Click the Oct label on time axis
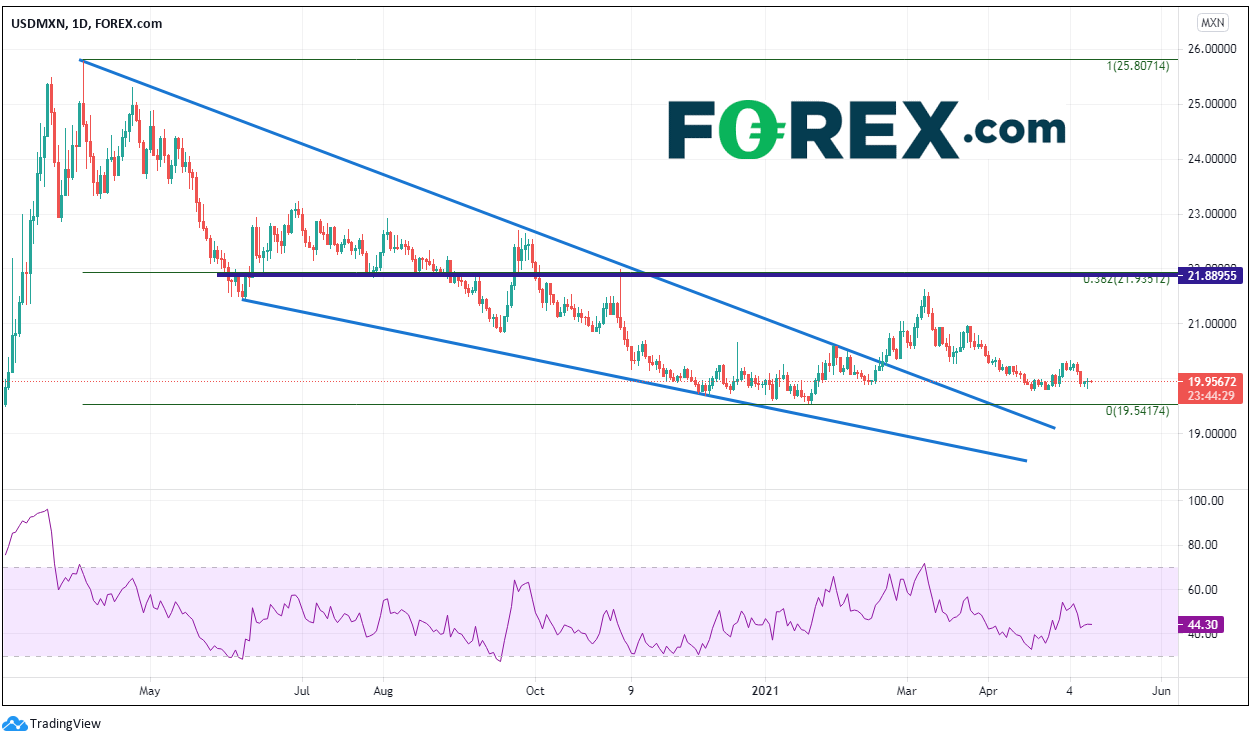Viewport: 1255px width, 742px height. [535, 690]
